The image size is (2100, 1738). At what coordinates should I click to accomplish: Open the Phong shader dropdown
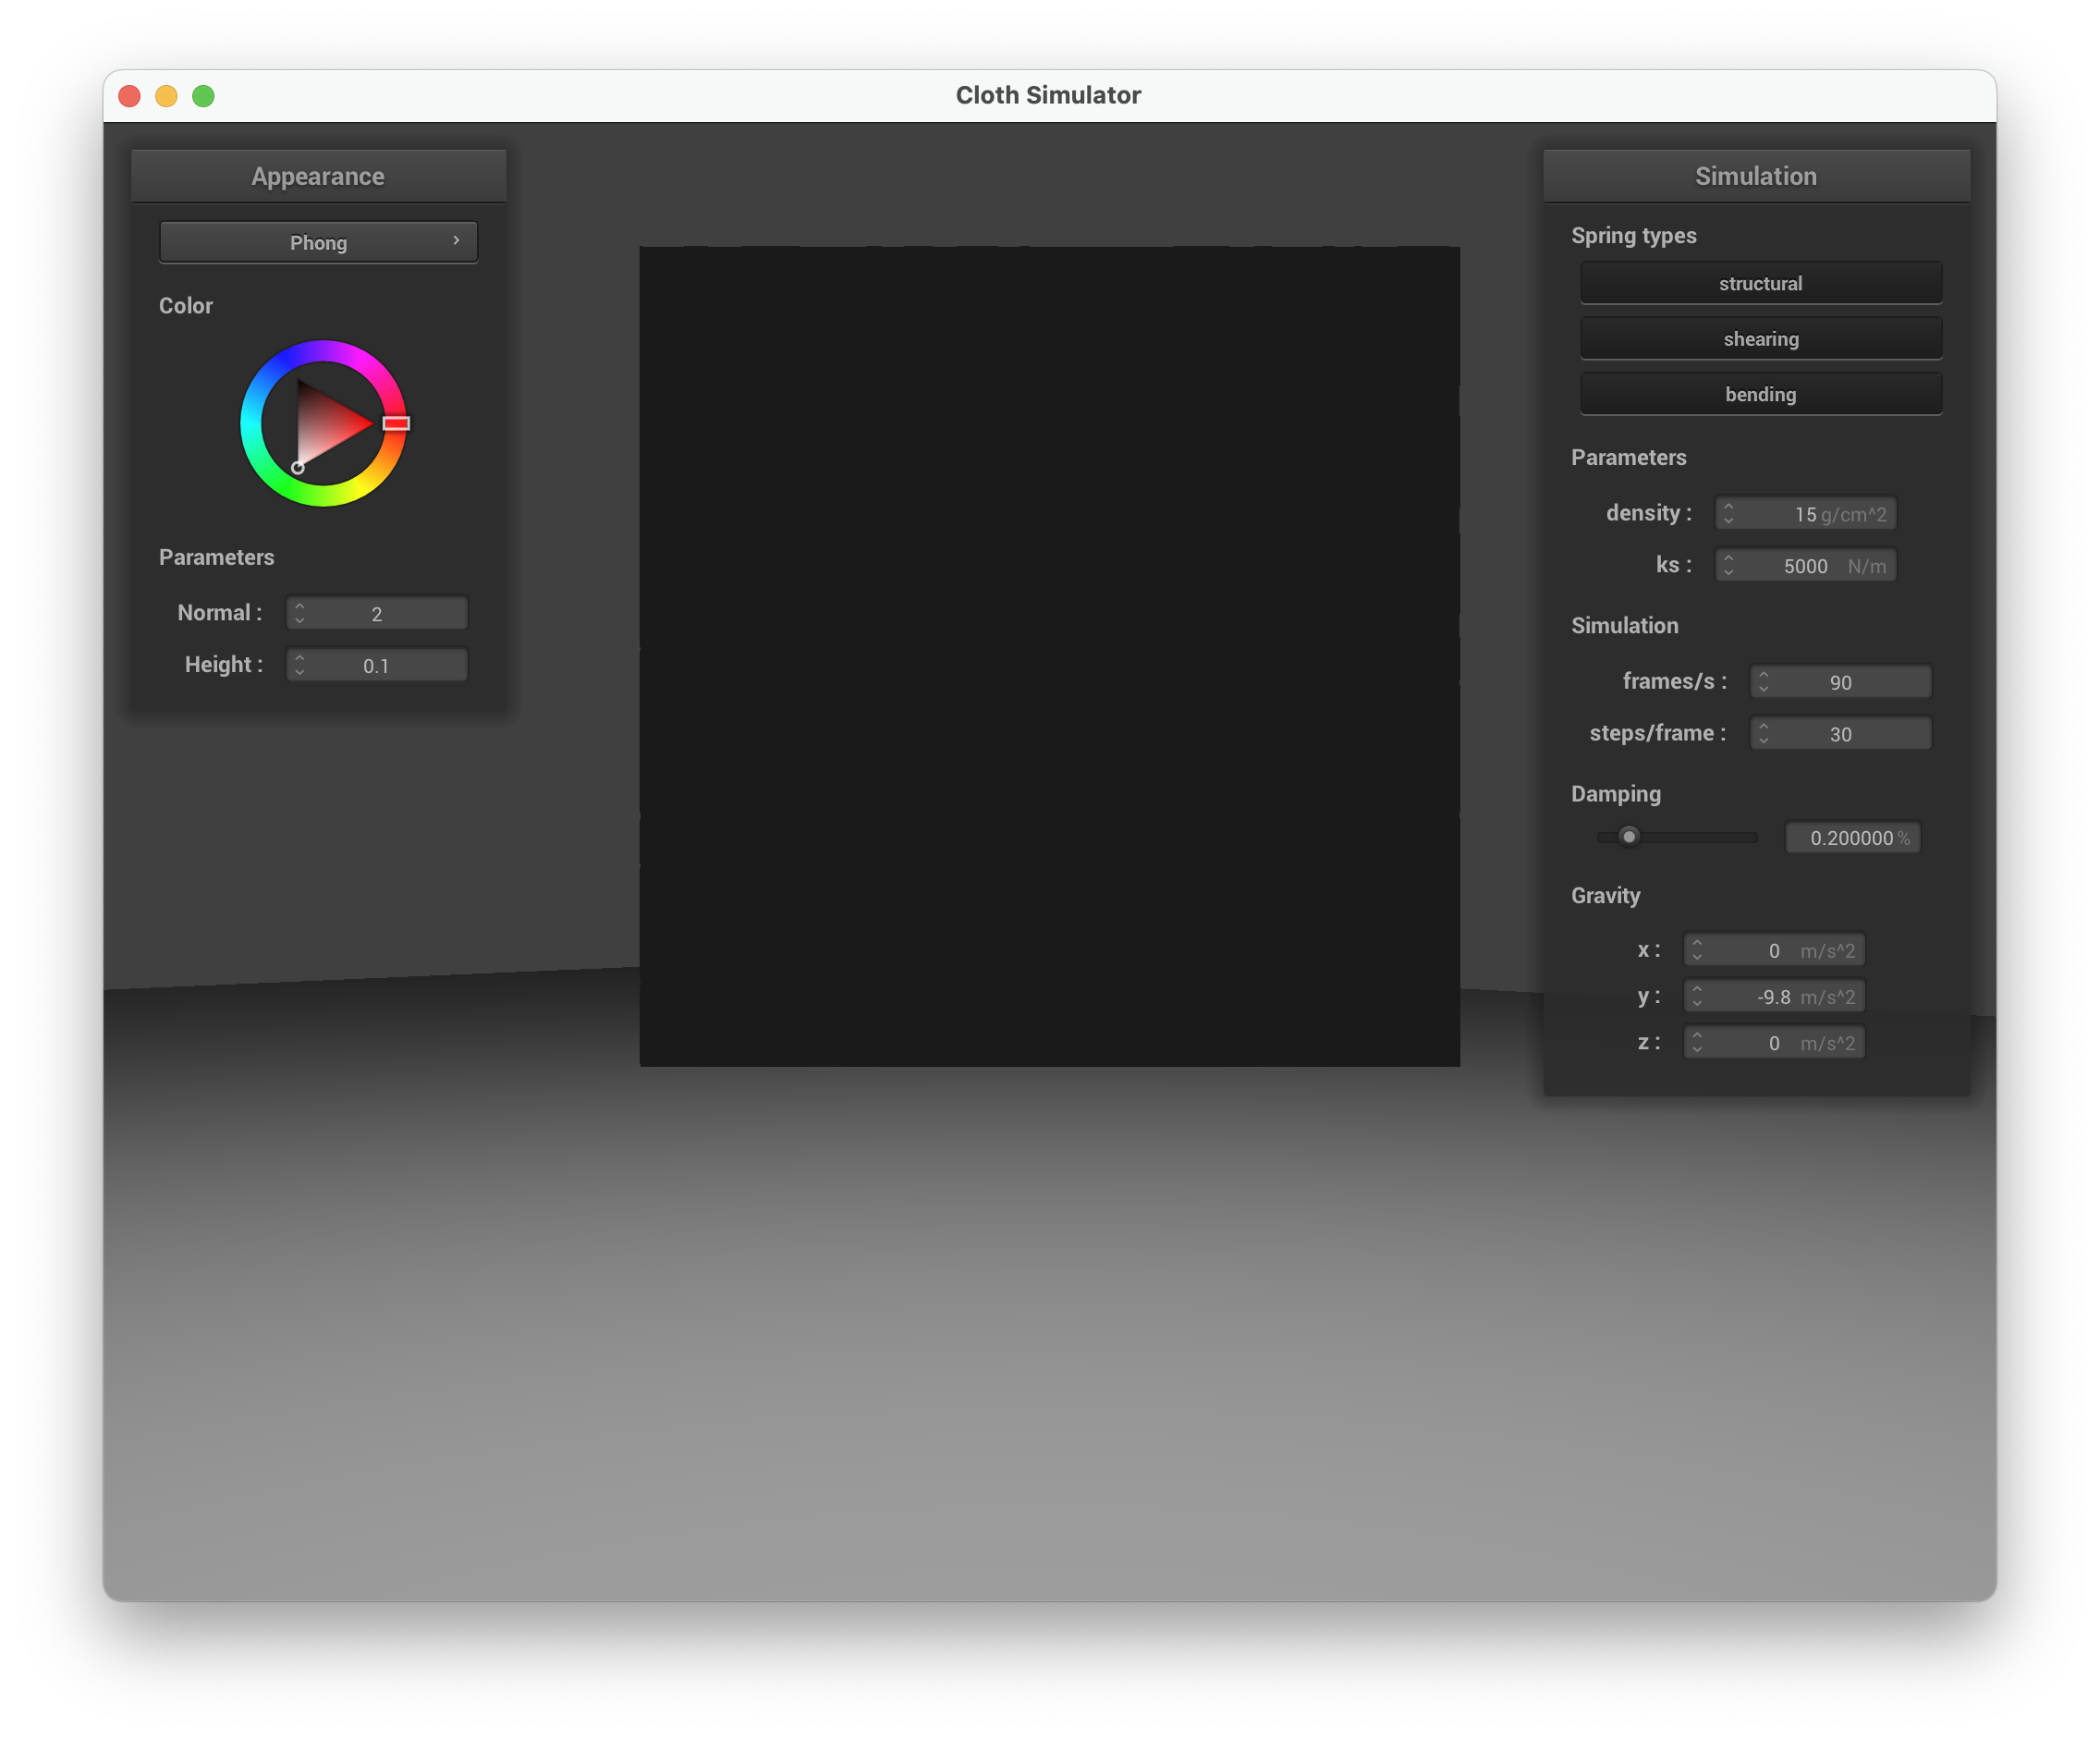point(318,242)
